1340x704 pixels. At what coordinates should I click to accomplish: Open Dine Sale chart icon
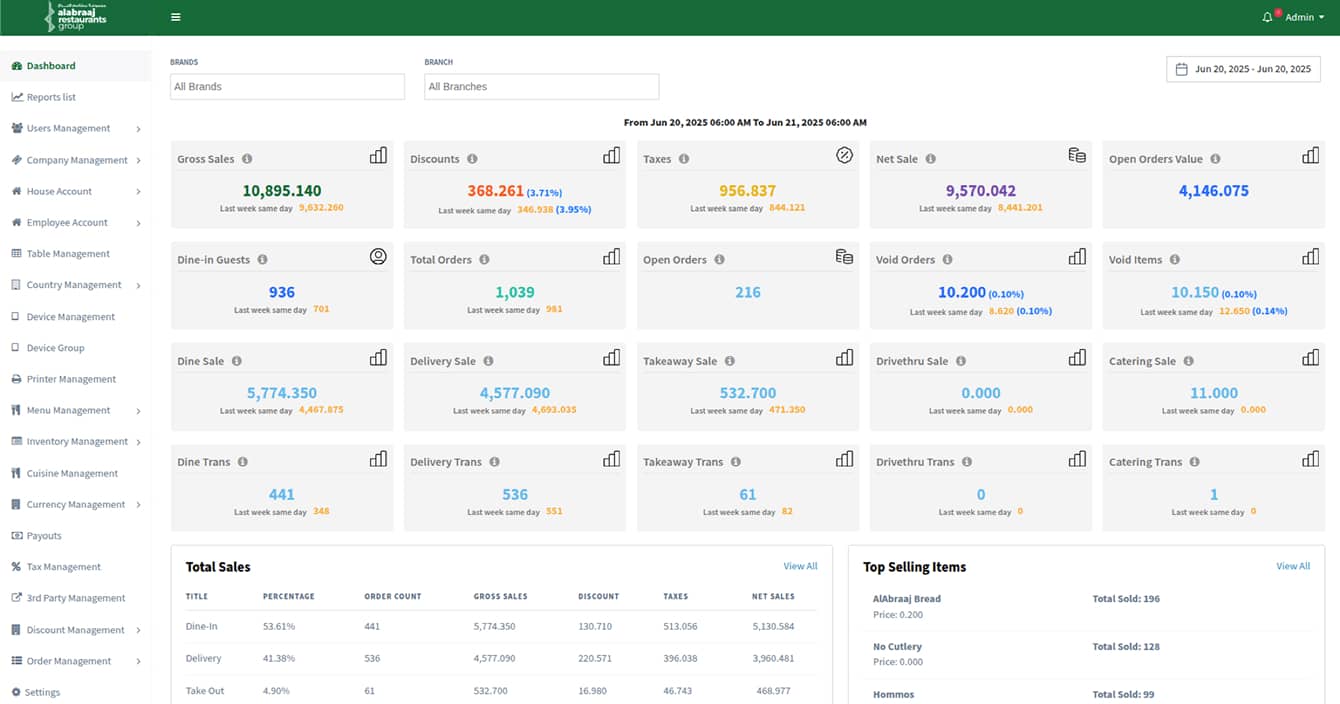tap(378, 357)
